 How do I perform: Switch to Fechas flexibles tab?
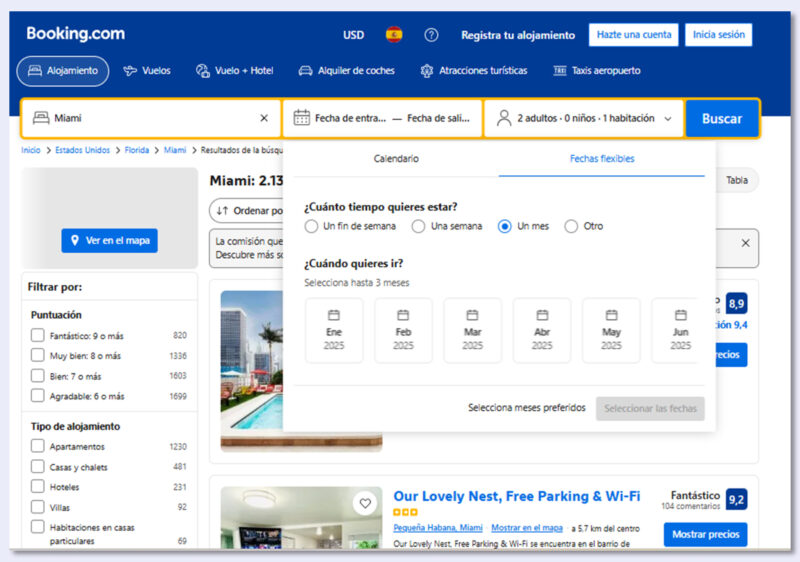coord(602,159)
